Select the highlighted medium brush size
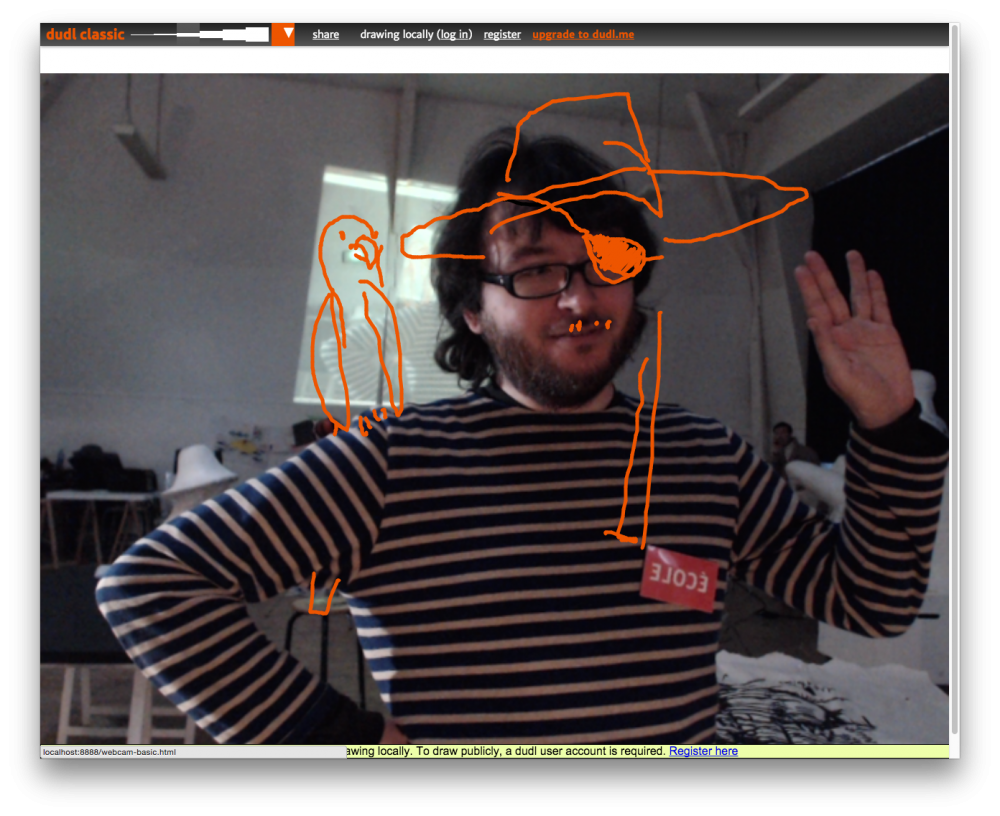Screen dimensions: 1000x816 pos(188,34)
